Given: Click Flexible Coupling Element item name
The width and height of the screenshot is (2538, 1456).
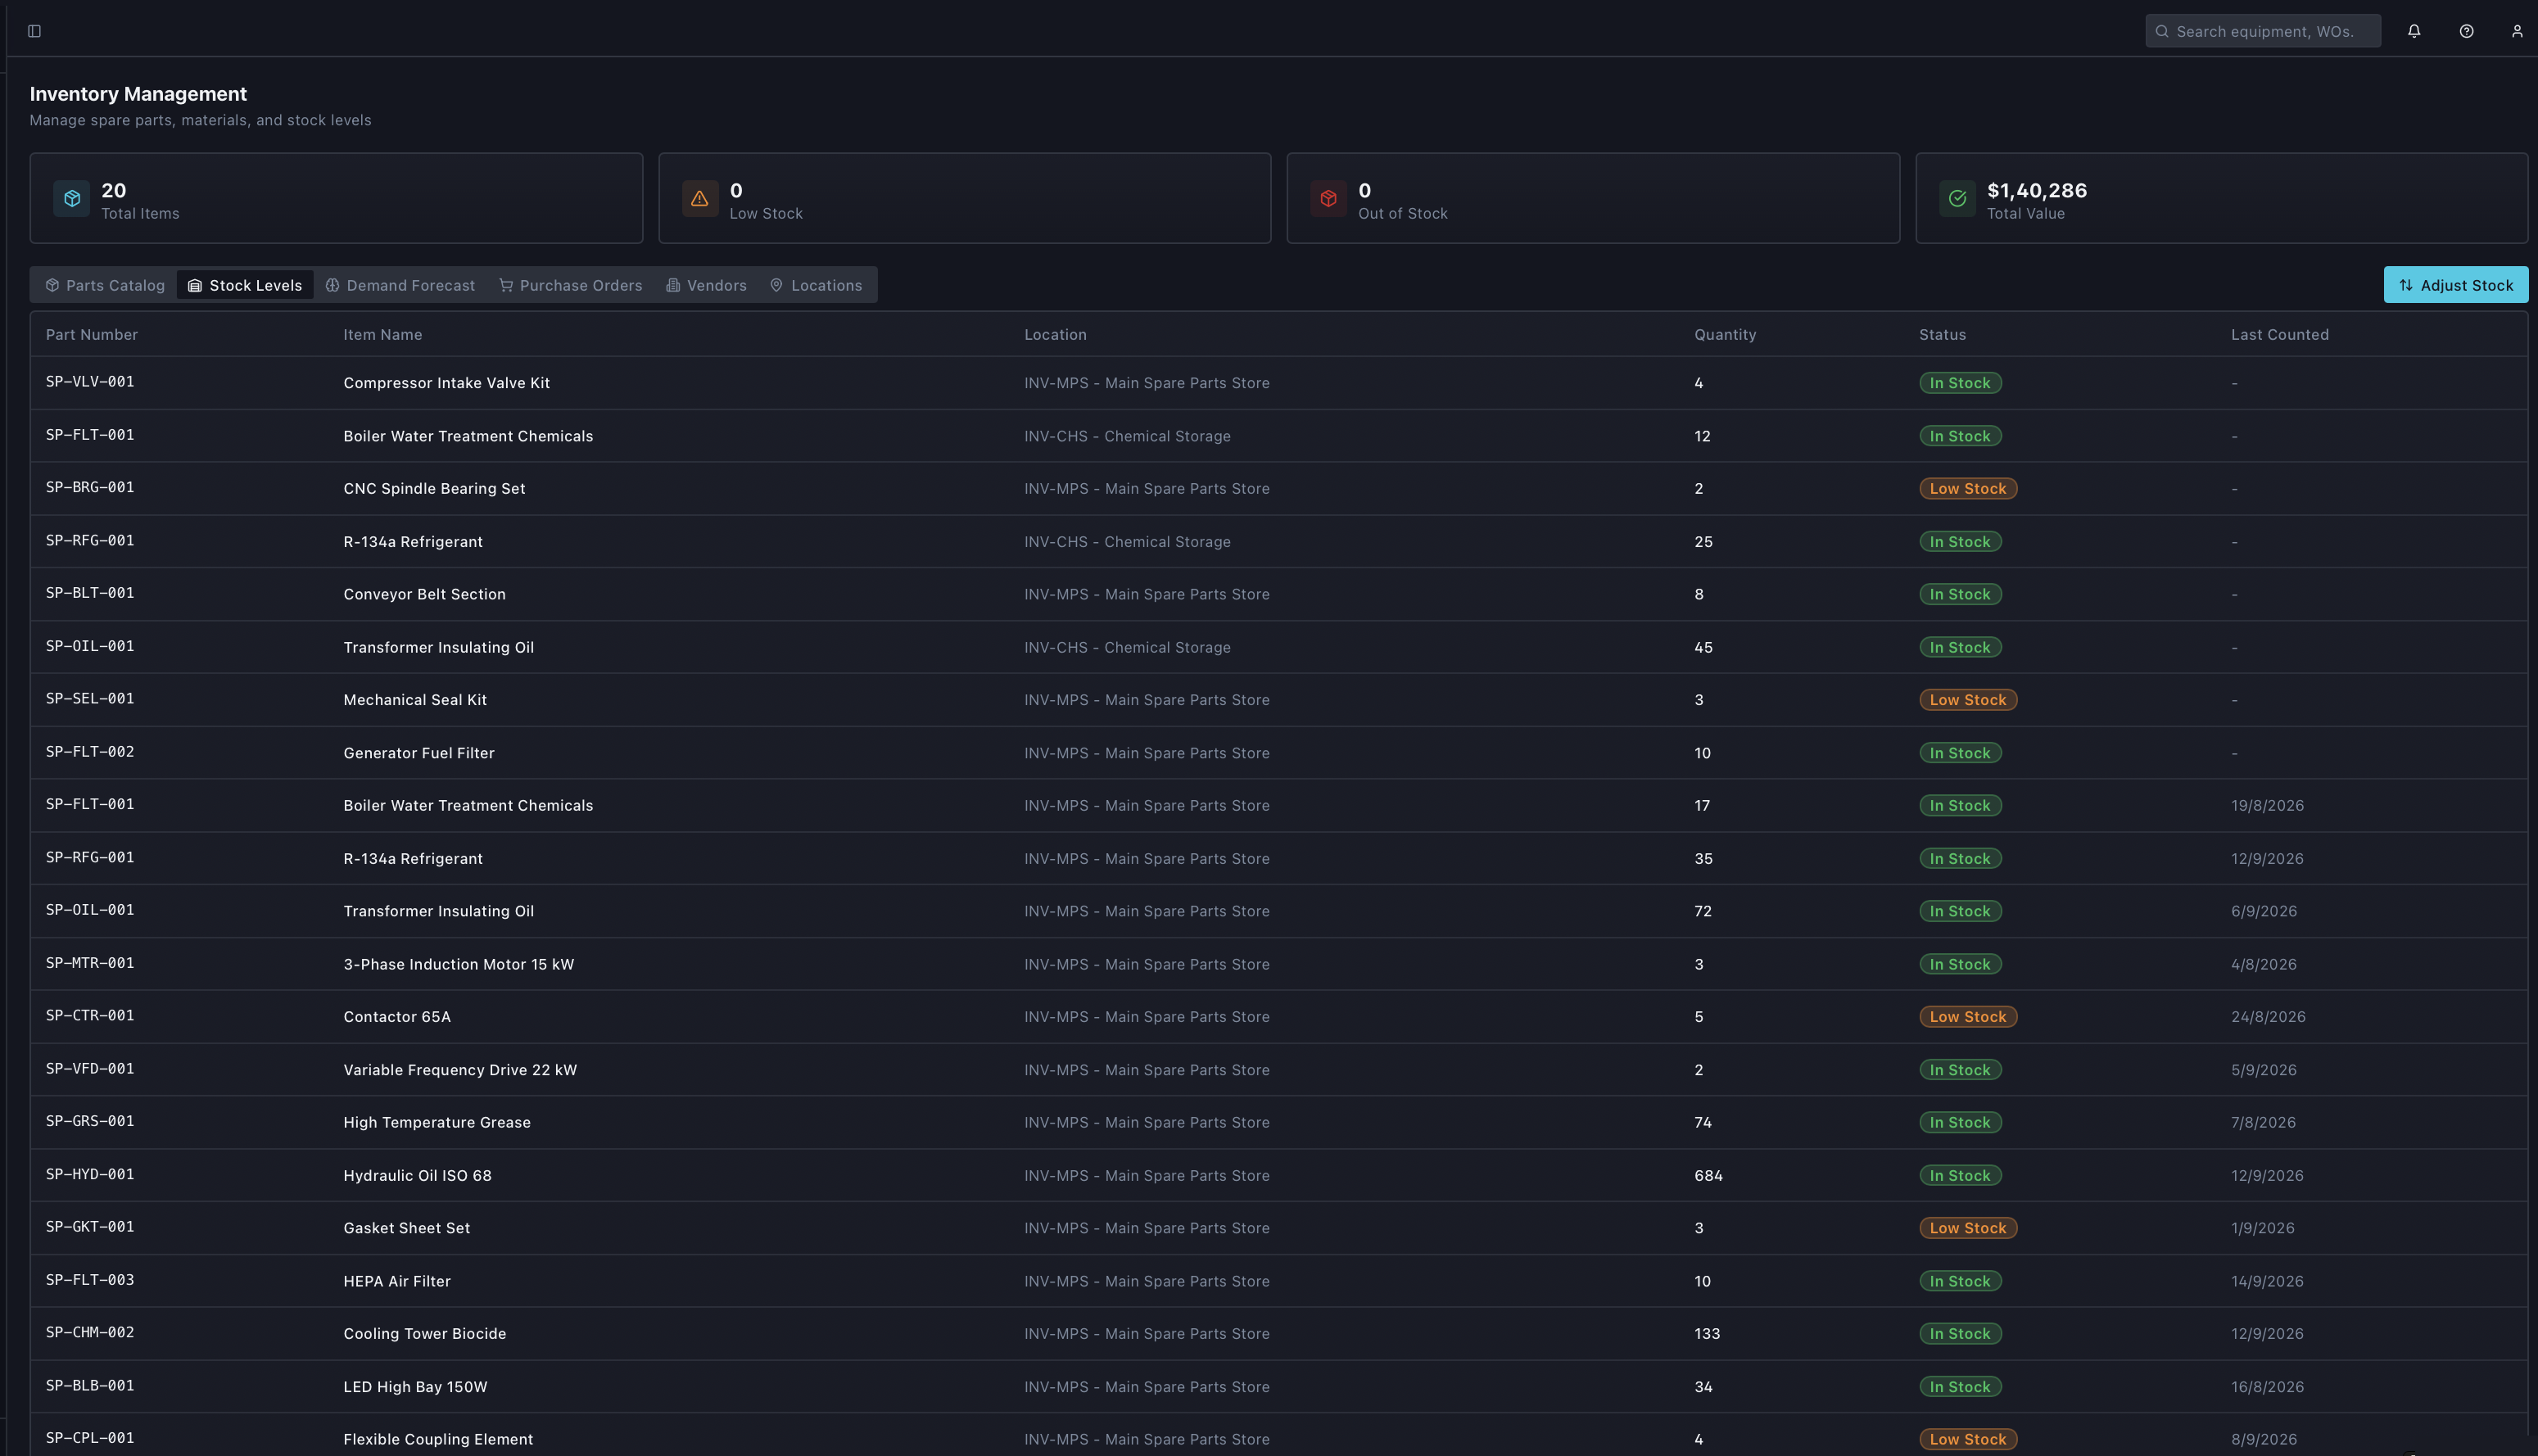Looking at the screenshot, I should (438, 1439).
